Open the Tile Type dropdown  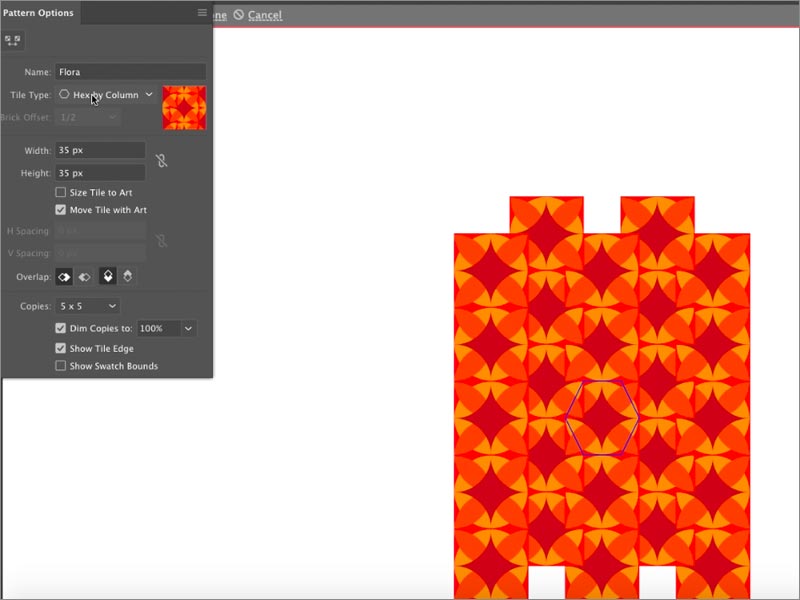tap(106, 95)
